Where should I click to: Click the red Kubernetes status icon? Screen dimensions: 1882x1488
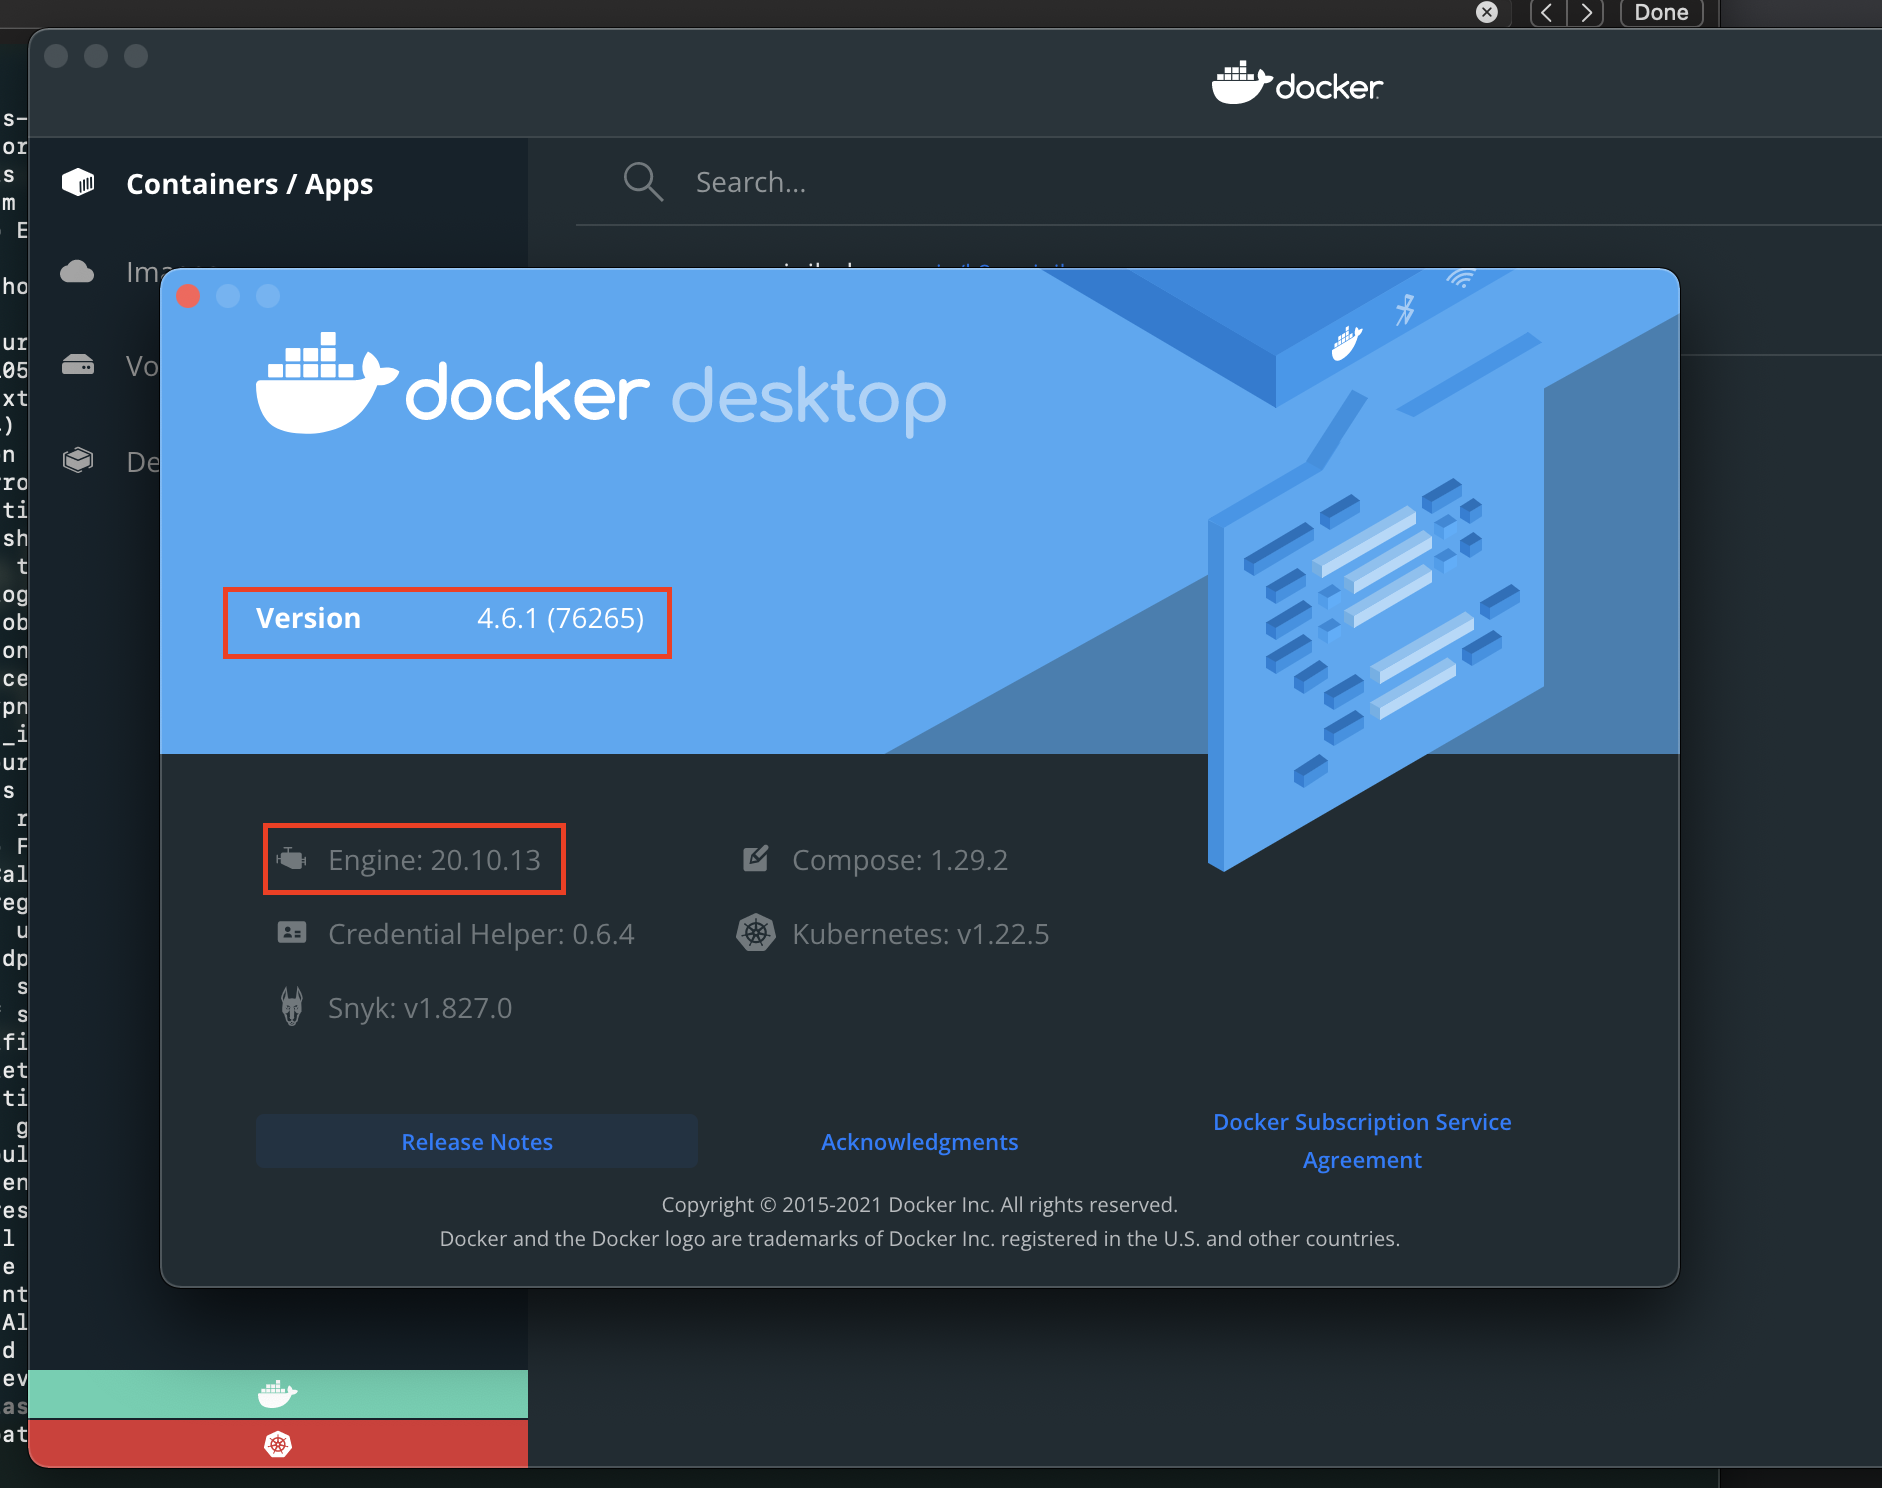point(278,1444)
